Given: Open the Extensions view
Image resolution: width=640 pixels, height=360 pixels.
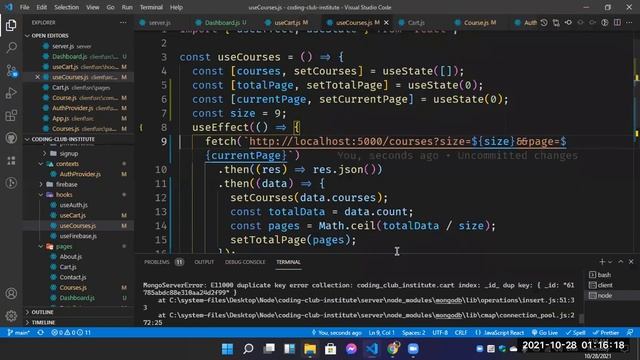Looking at the screenshot, I should pos(11,116).
